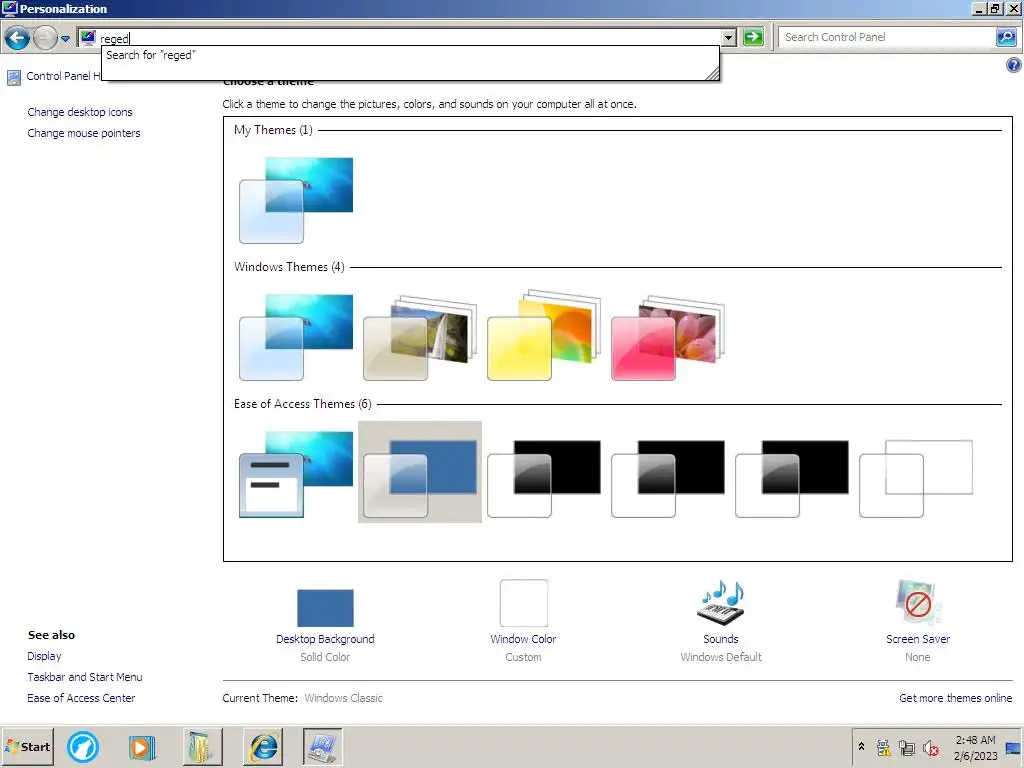Open Windows Media Player from taskbar
1024x768 pixels.
click(x=142, y=746)
